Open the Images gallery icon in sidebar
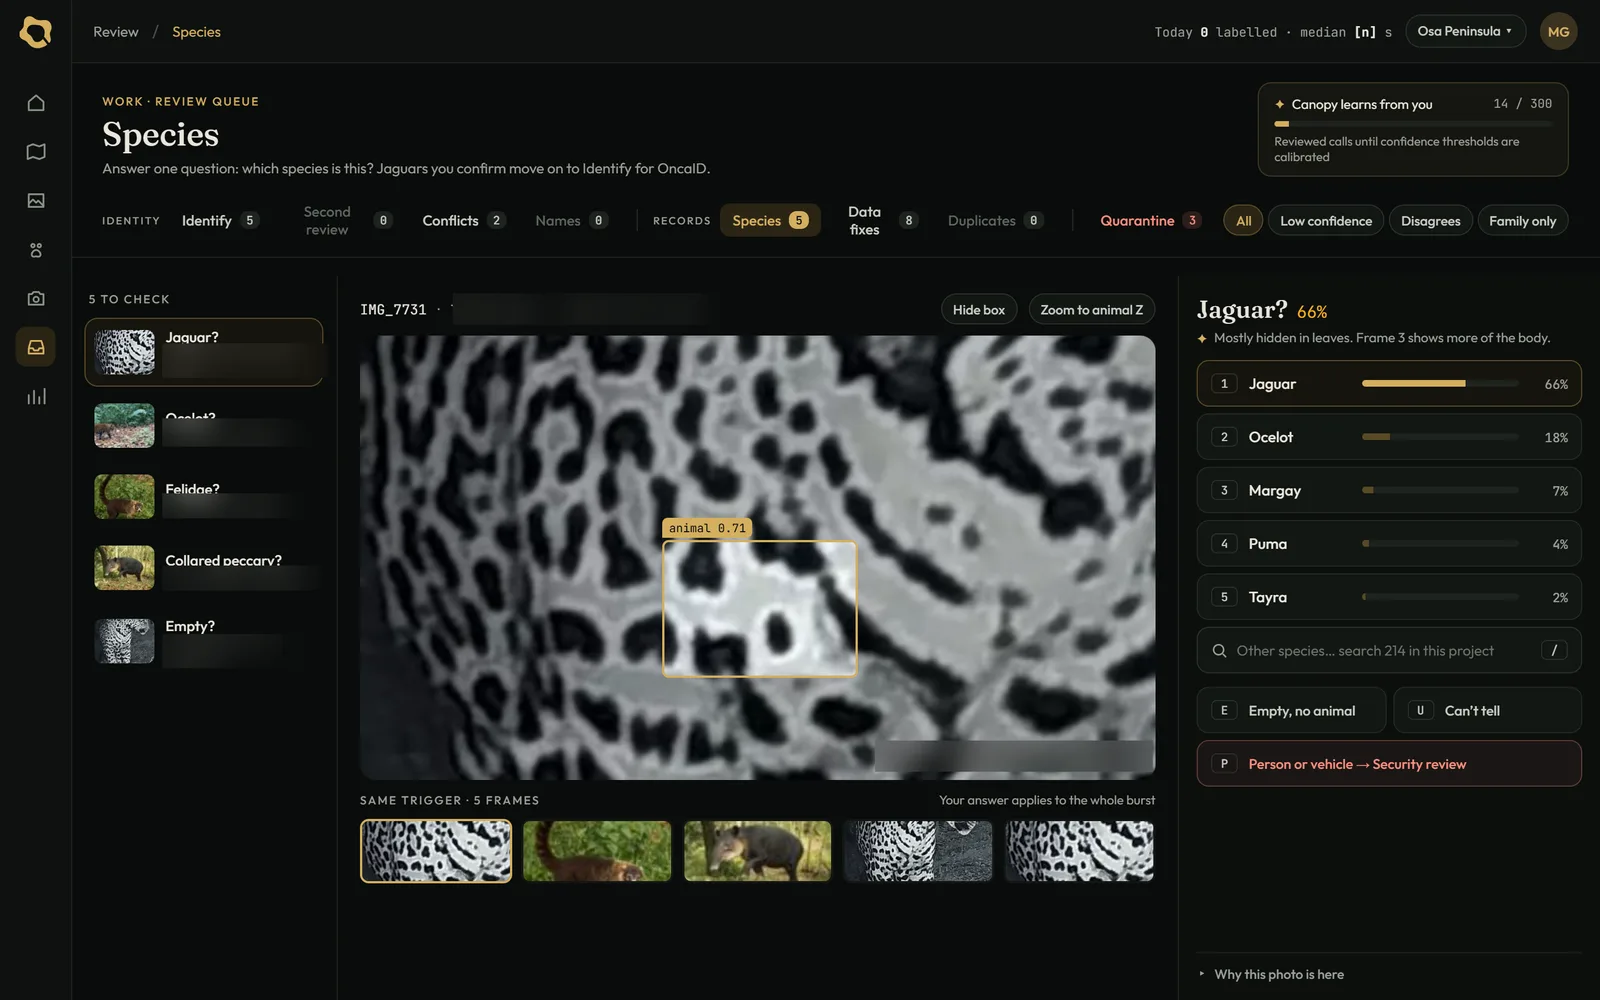This screenshot has width=1600, height=1000. pos(36,201)
